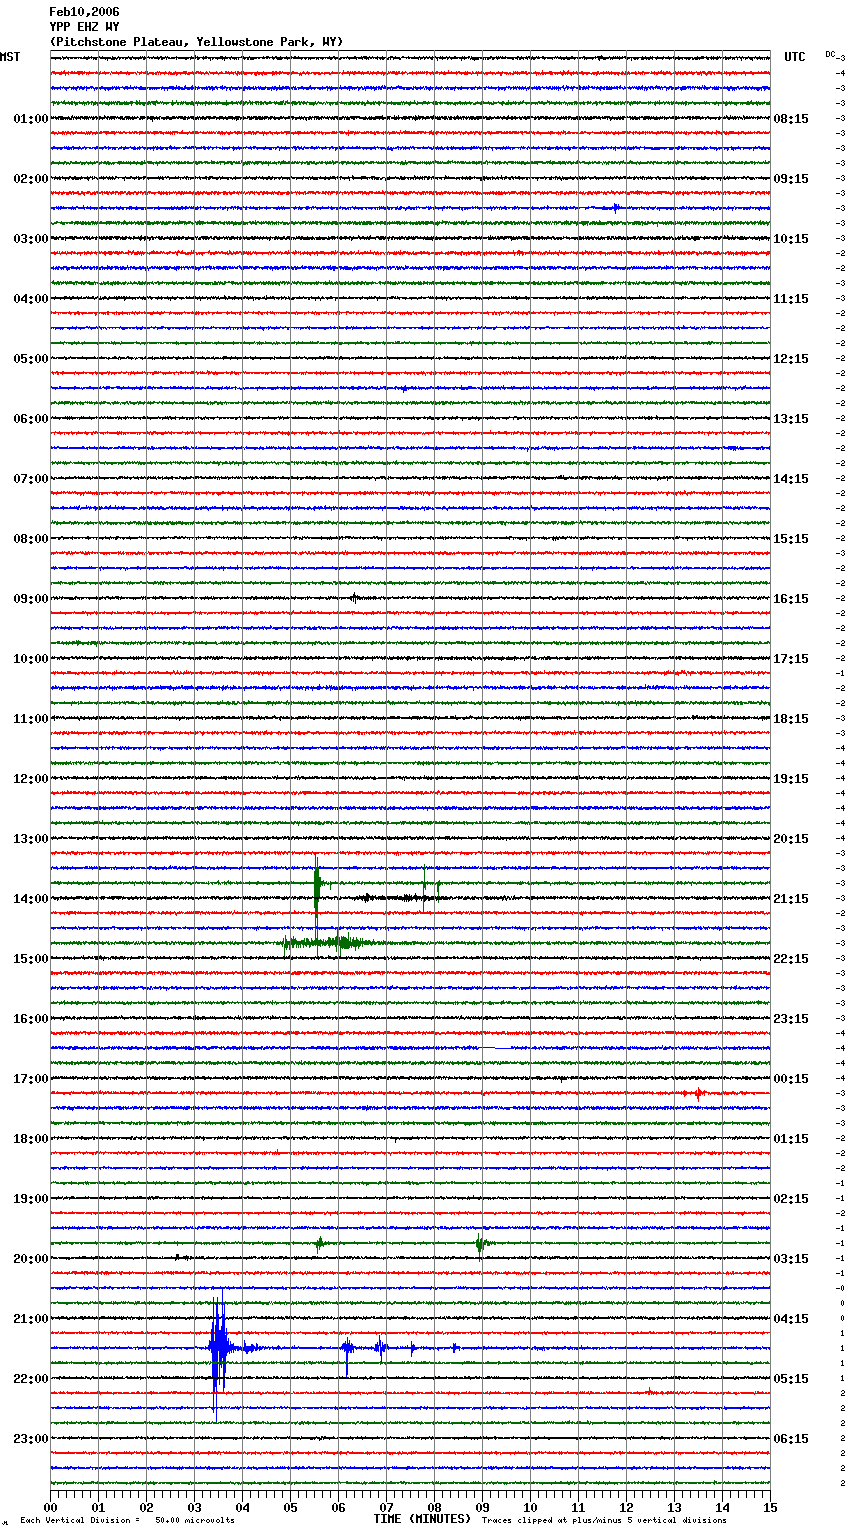This screenshot has height=1534, width=850.
Task: Click the green event near minute 5.5 on 19:45 trace
Action: point(320,1244)
